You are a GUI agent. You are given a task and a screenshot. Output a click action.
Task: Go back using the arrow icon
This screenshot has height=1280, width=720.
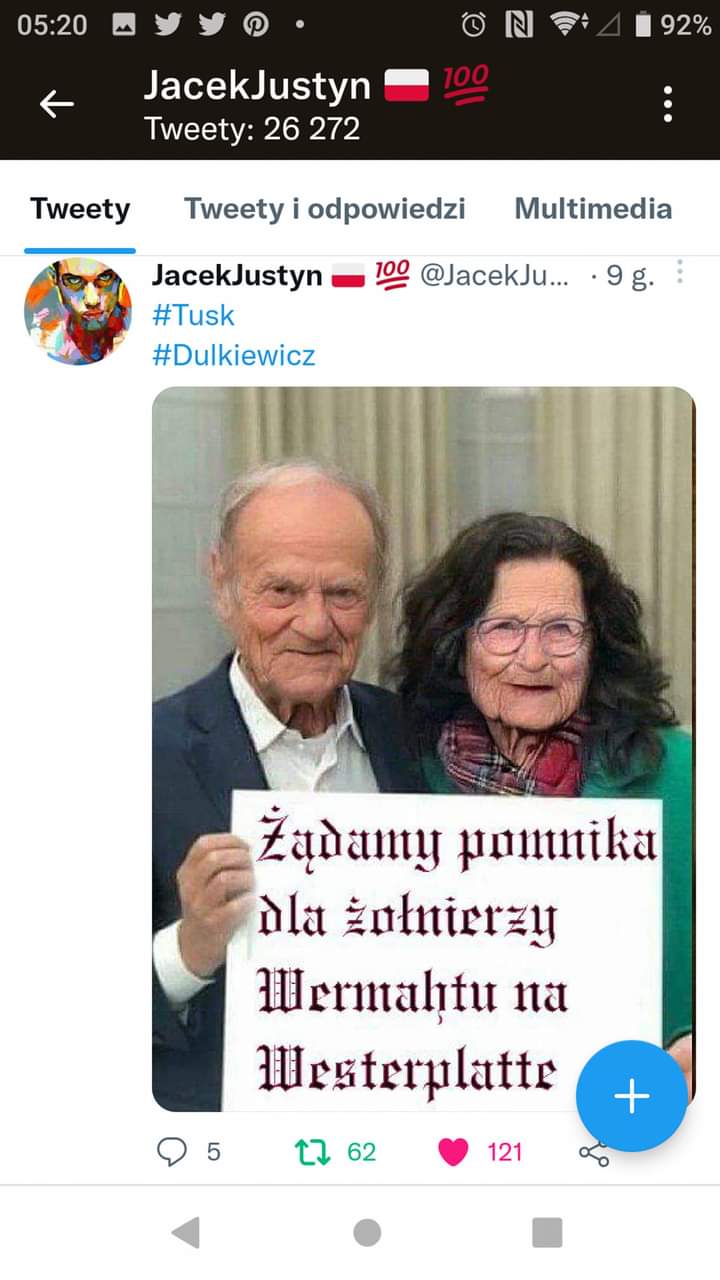pyautogui.click(x=57, y=103)
